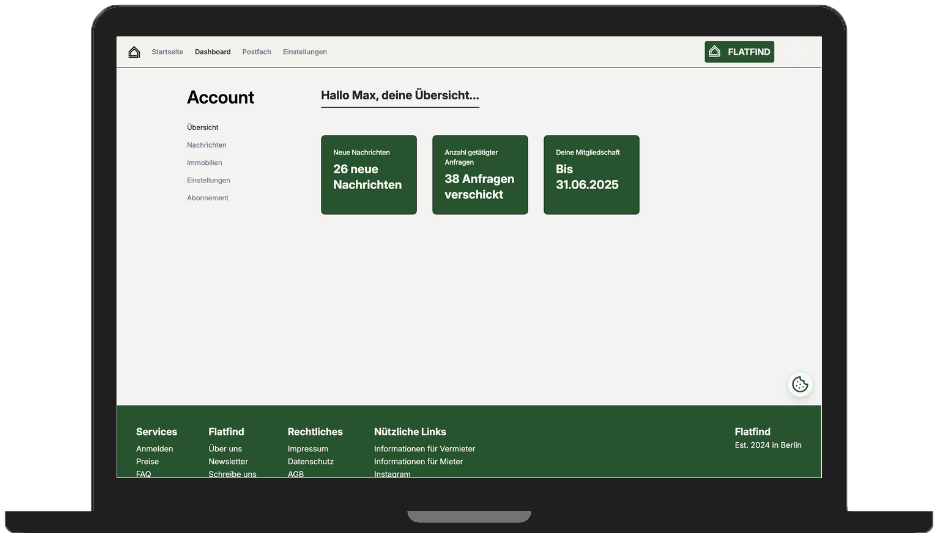Open the 38 Anfragen verschickt card
Screen dimensions: 936x533
click(x=480, y=175)
